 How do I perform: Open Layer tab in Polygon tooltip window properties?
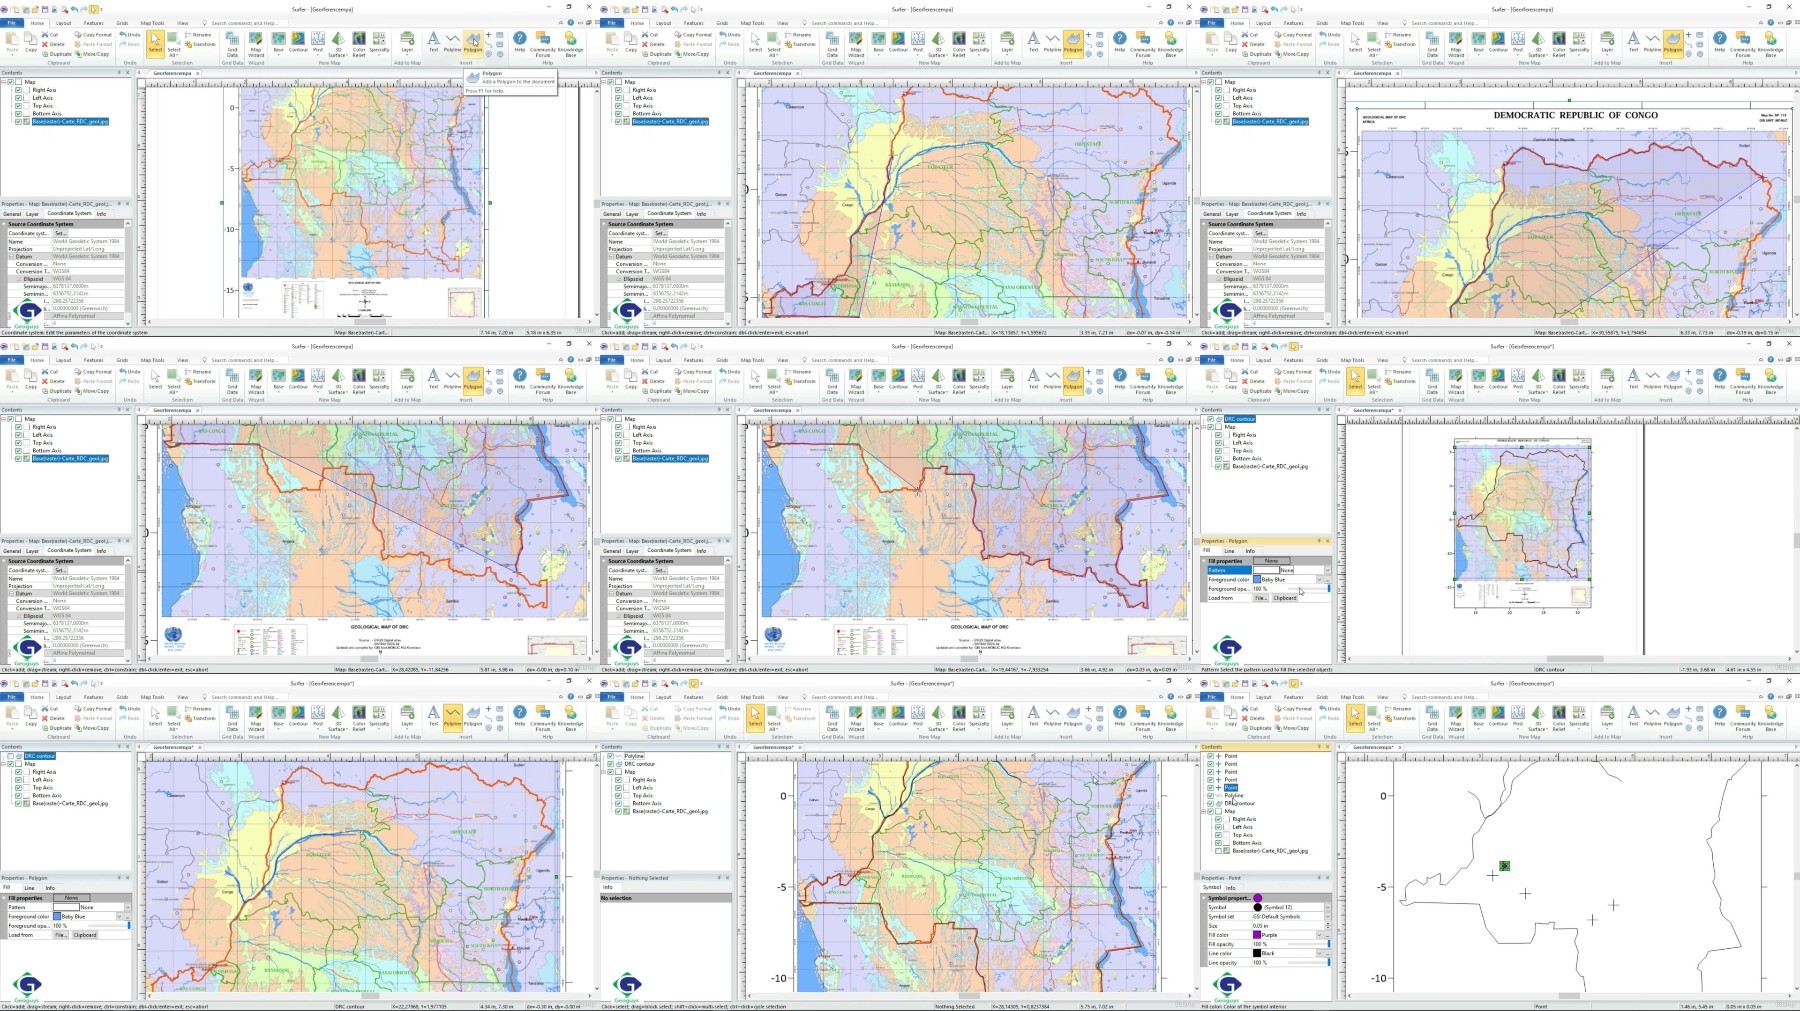pyautogui.click(x=32, y=213)
